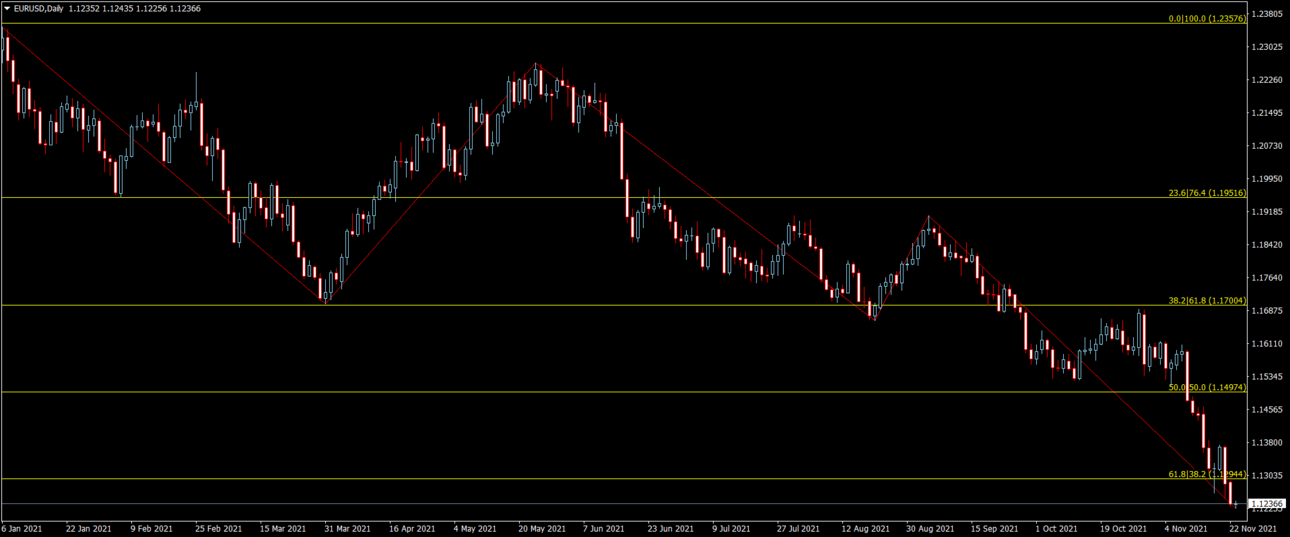
Task: Click the 1.14565 price axis label
Action: coord(1268,410)
